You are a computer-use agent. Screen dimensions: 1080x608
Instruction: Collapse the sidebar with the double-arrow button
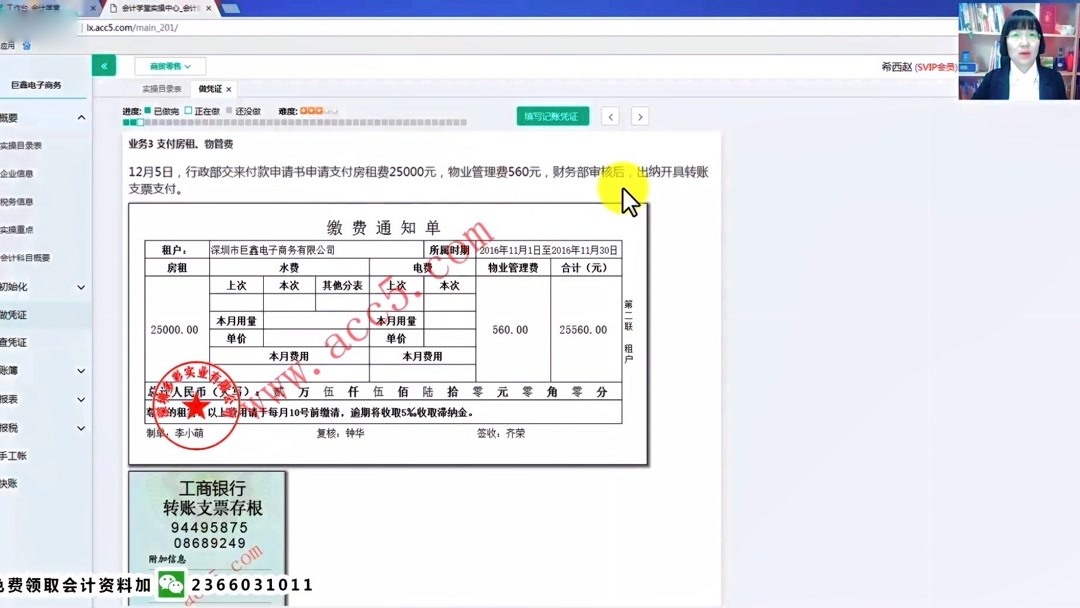point(104,65)
